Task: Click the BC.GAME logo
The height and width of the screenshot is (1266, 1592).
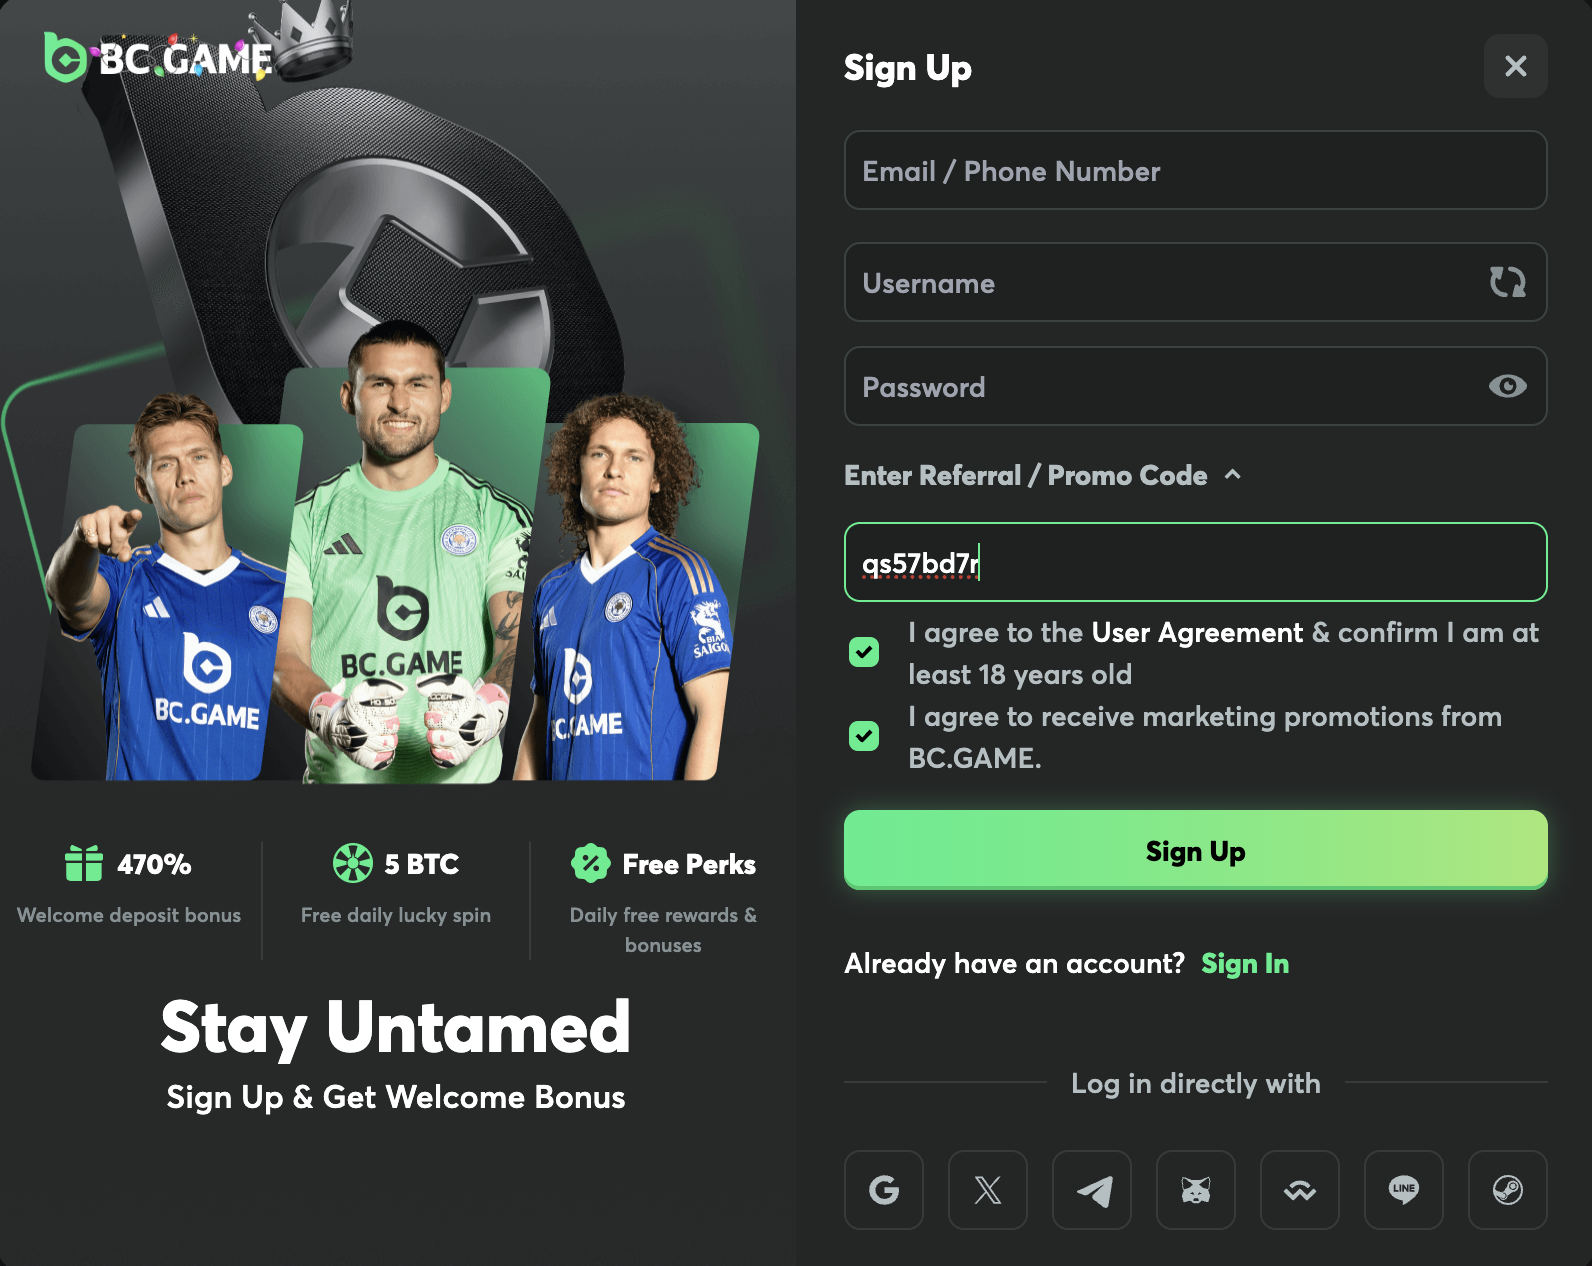Action: click(160, 58)
